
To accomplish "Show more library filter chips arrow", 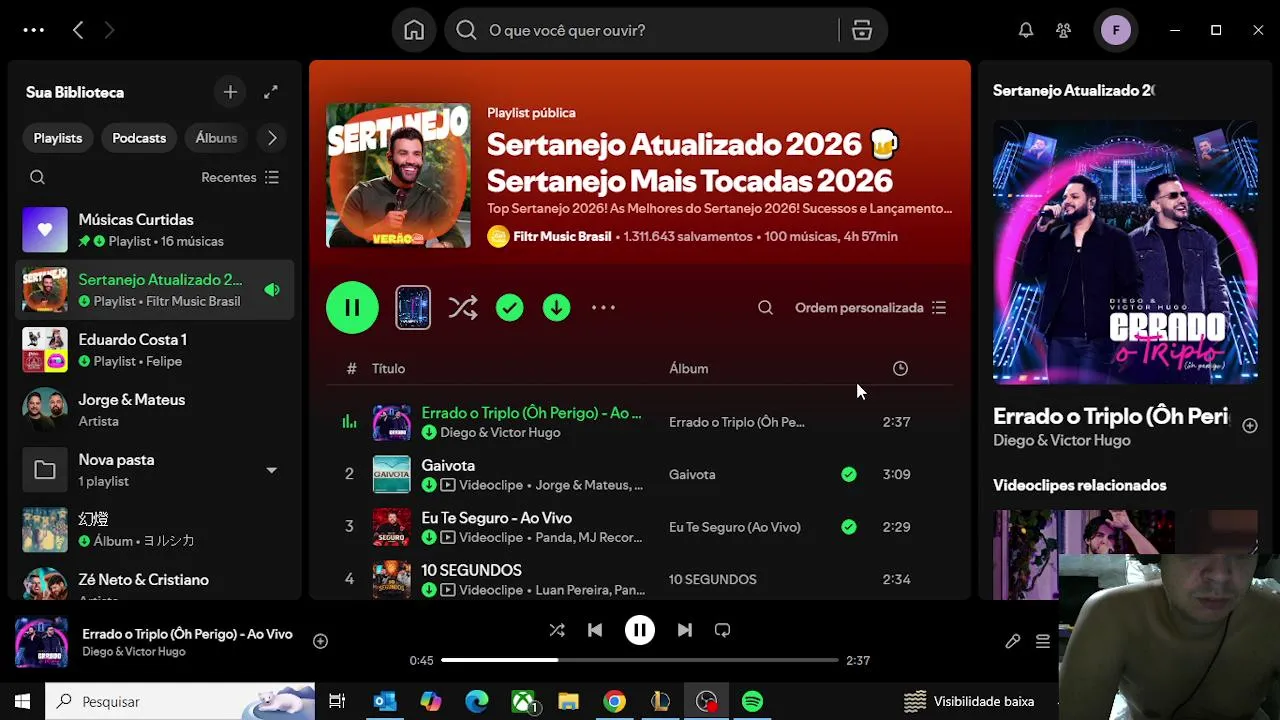I will point(272,138).
